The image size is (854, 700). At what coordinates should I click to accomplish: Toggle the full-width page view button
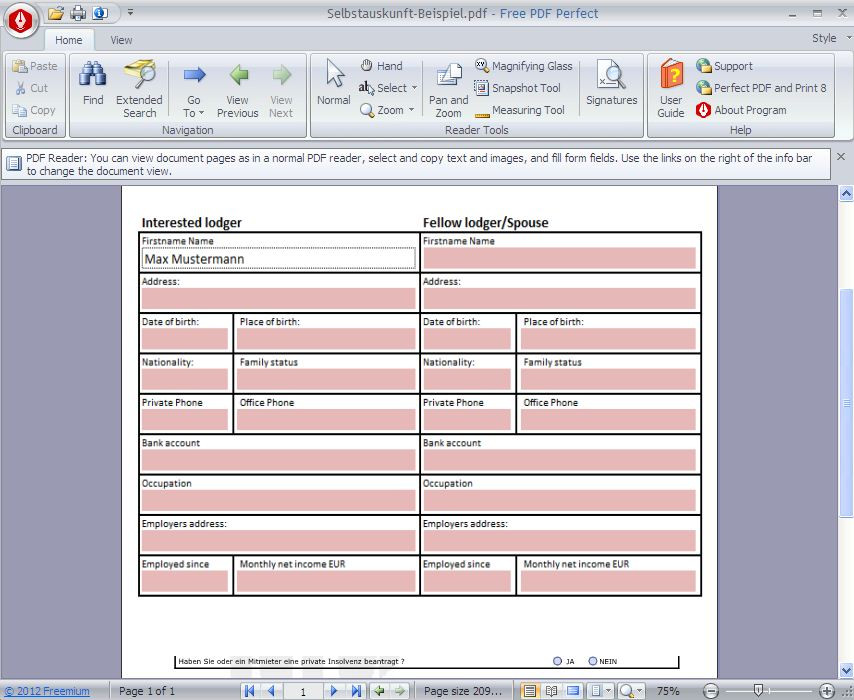point(573,691)
